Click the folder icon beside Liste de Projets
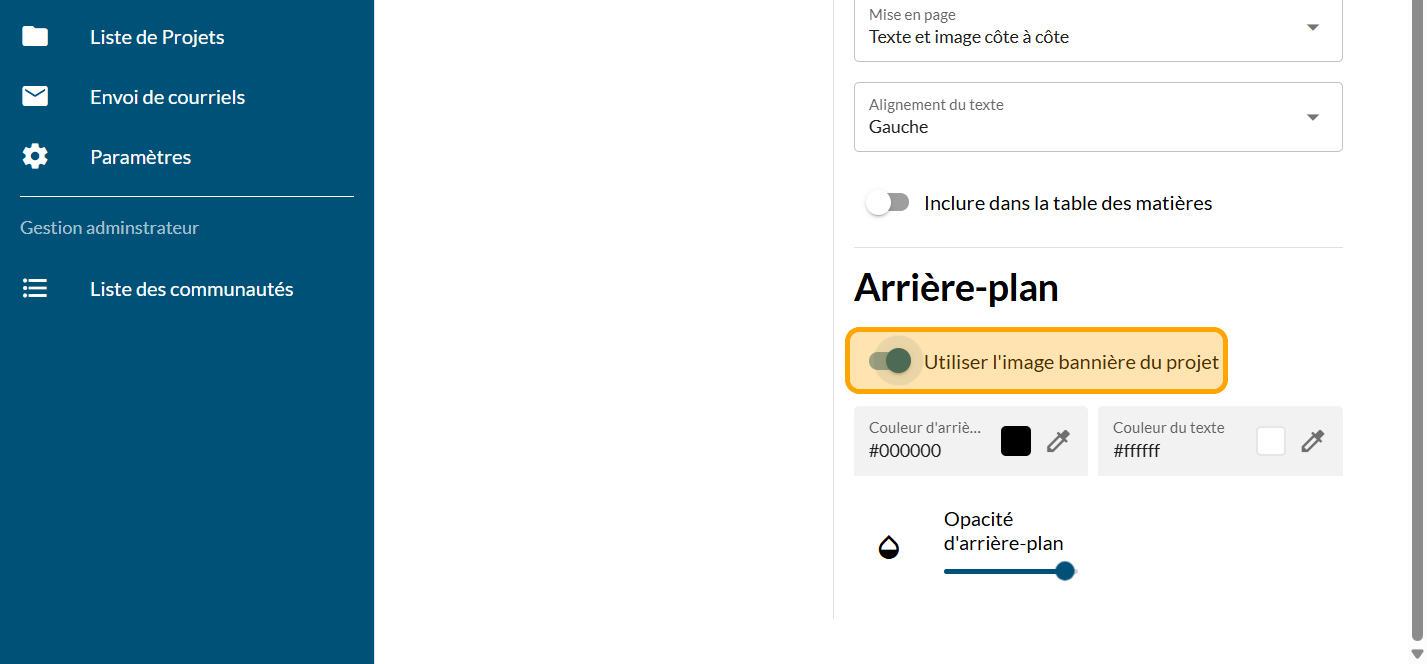 (35, 37)
